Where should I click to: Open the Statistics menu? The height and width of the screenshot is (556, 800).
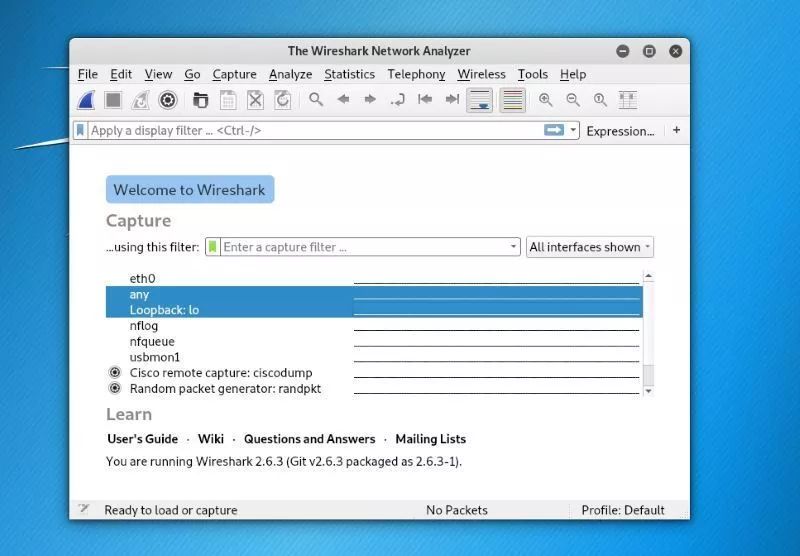(349, 74)
